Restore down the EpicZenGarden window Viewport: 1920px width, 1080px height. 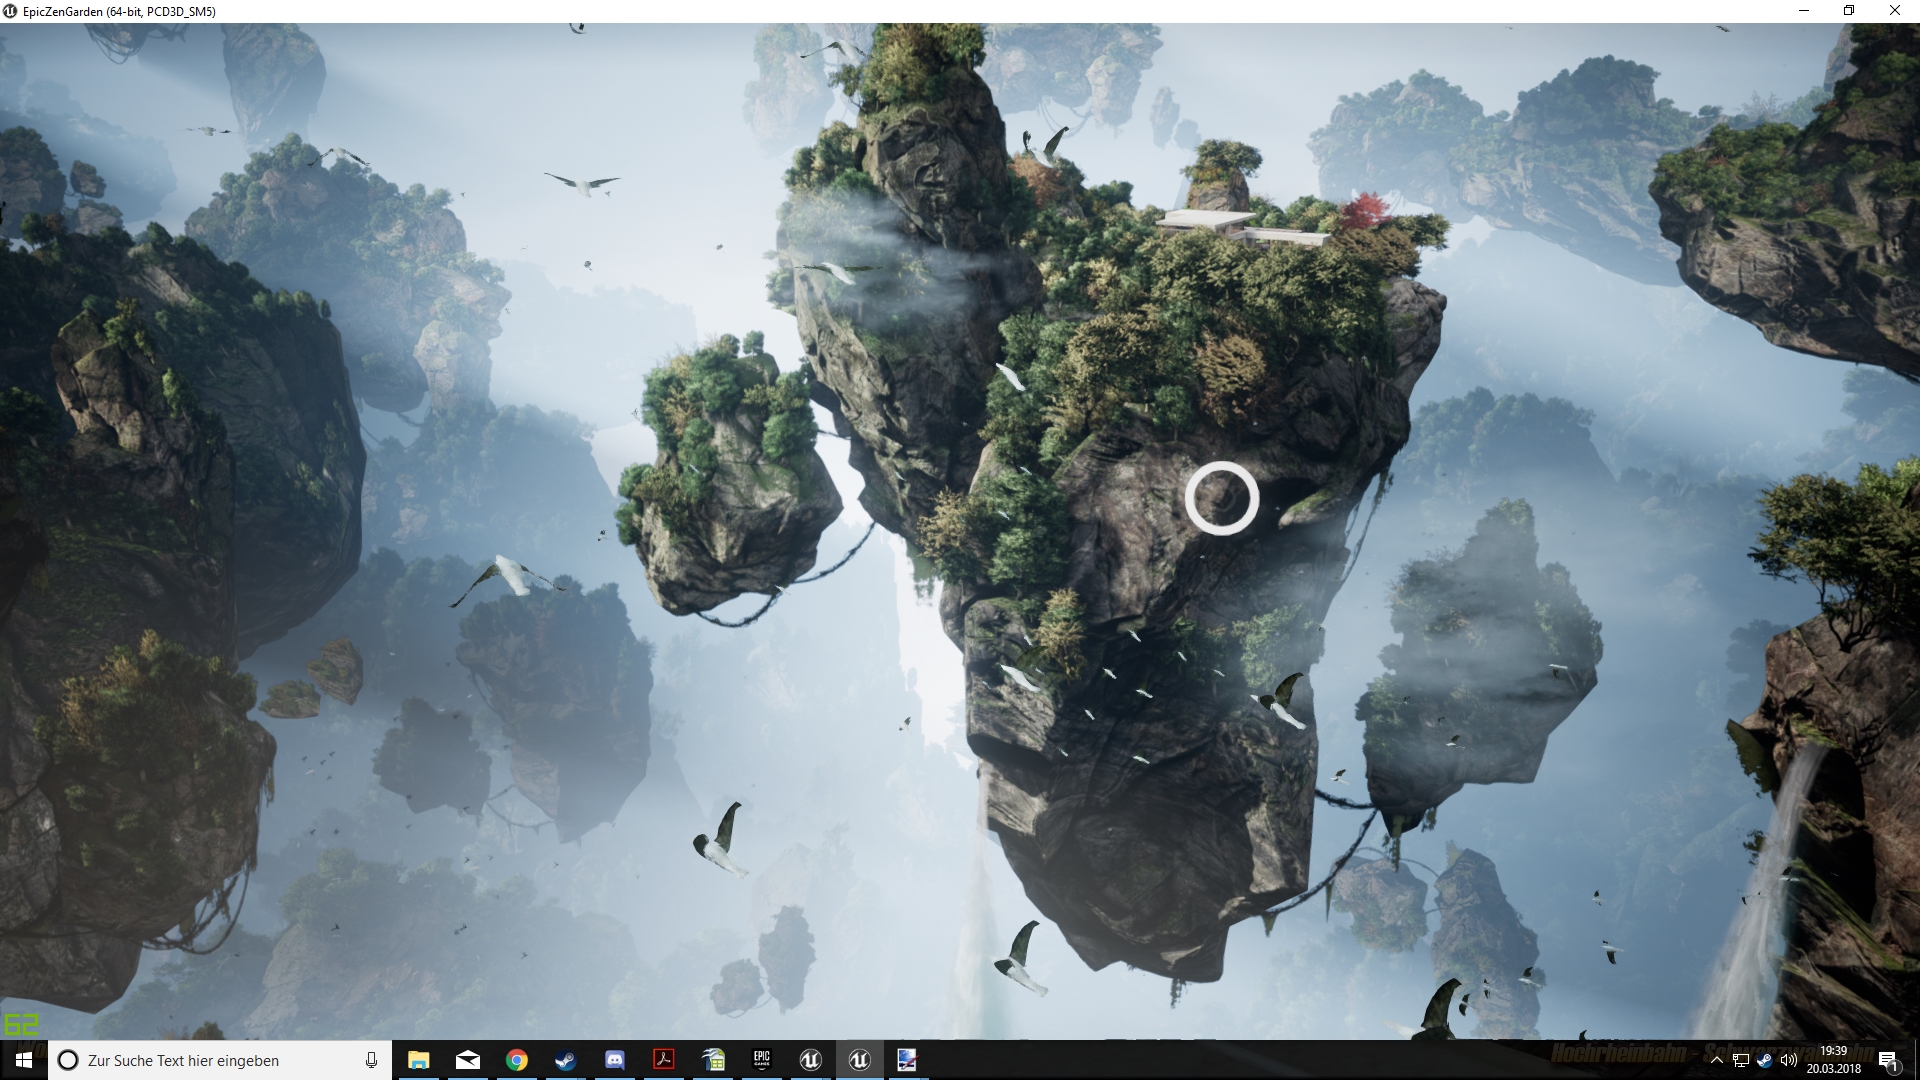(1849, 11)
